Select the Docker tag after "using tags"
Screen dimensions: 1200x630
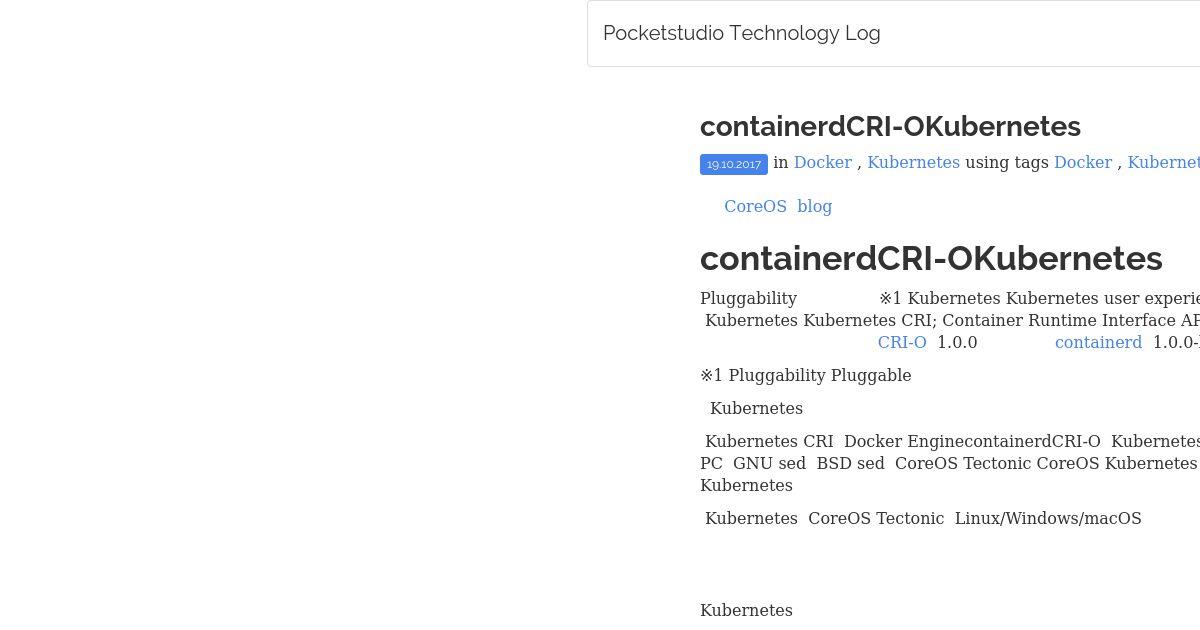(1083, 162)
